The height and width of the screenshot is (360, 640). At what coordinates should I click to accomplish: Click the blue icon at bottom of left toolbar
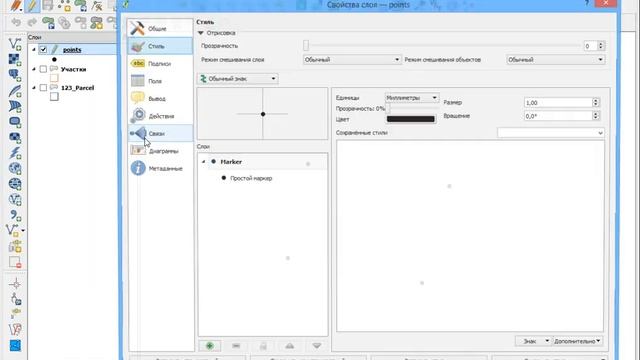pyautogui.click(x=15, y=345)
